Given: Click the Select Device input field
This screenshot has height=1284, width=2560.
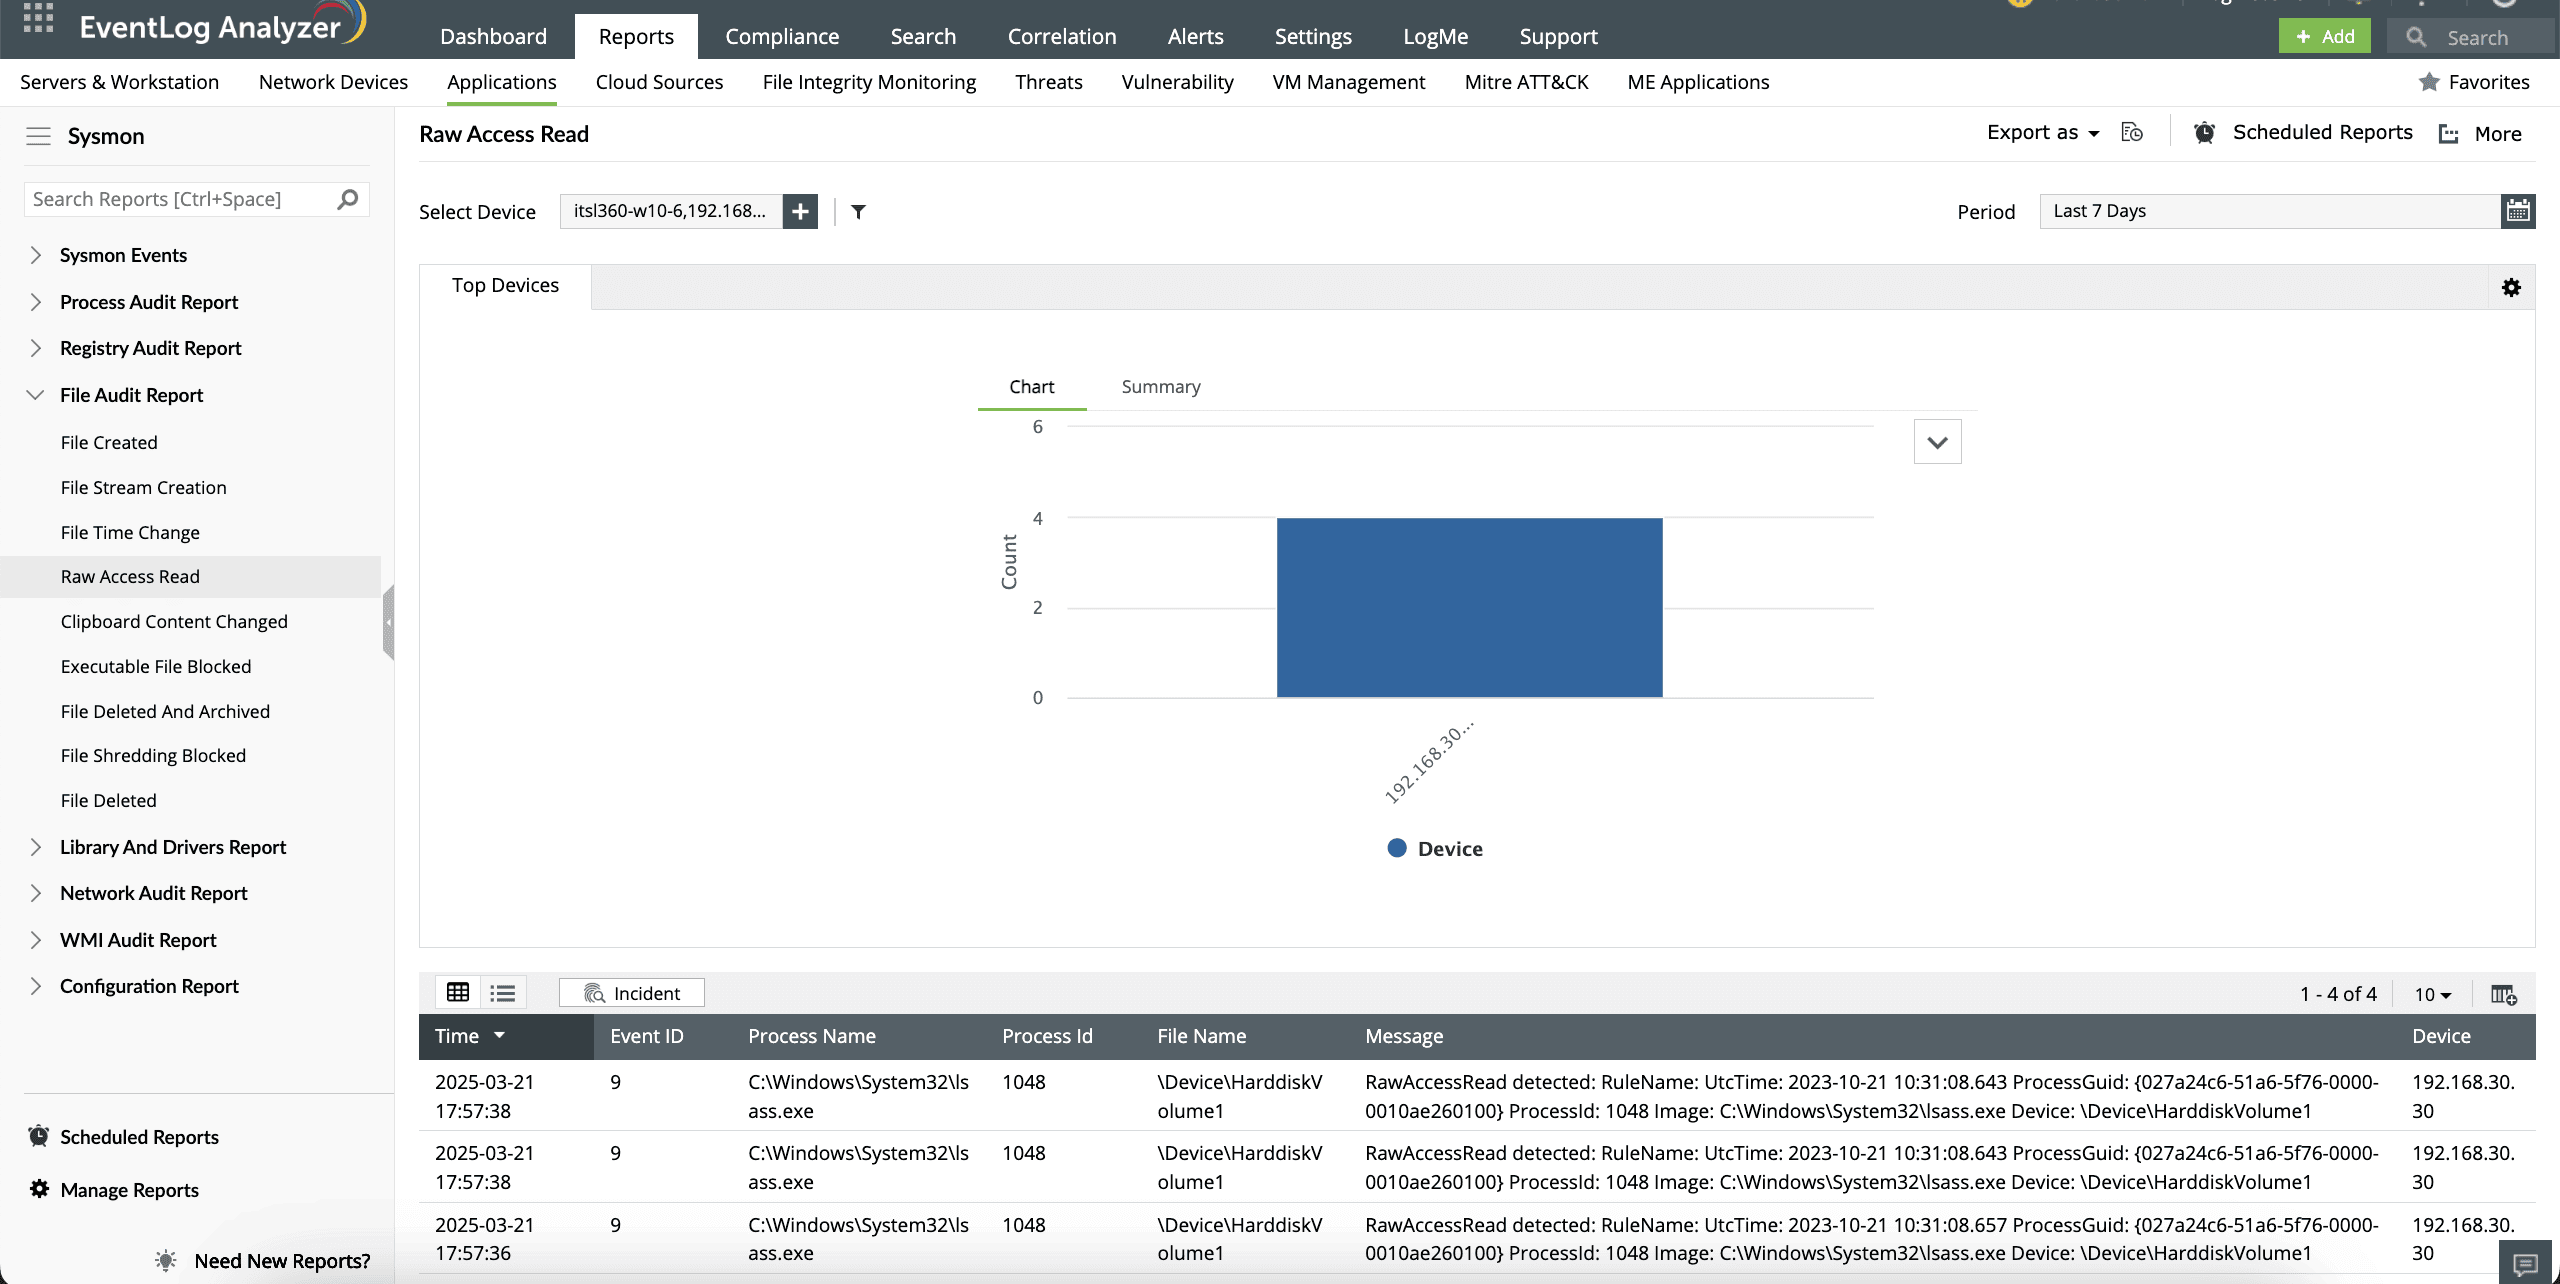Looking at the screenshot, I should coord(670,211).
